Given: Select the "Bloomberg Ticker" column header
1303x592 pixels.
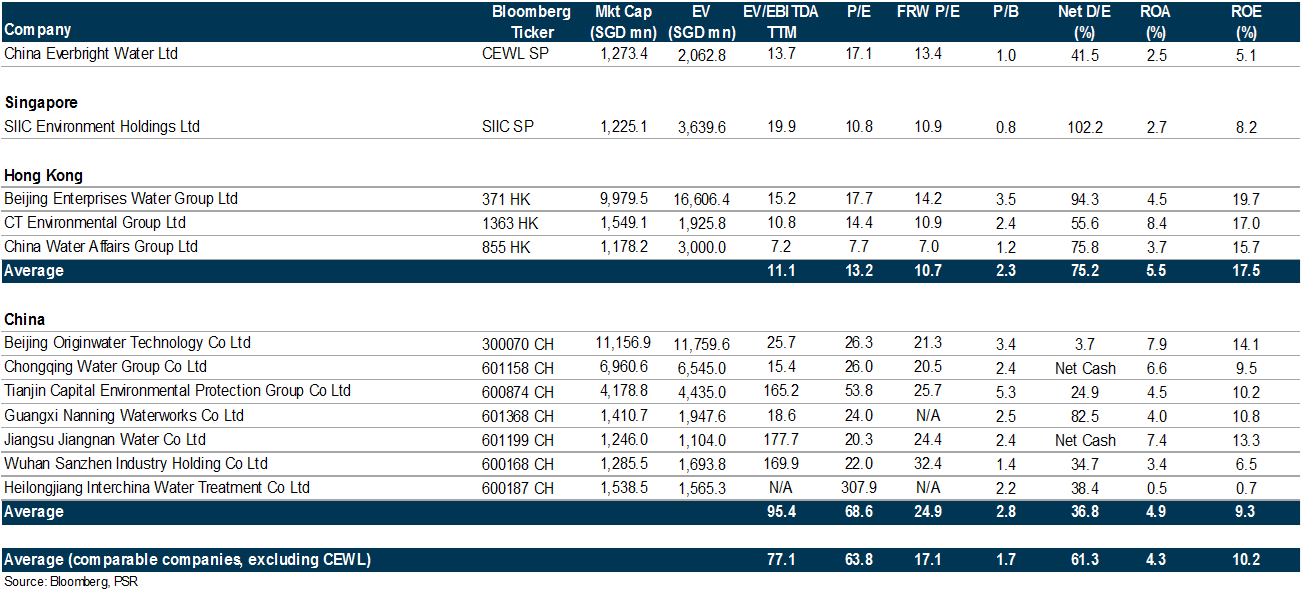Looking at the screenshot, I should pos(531,21).
